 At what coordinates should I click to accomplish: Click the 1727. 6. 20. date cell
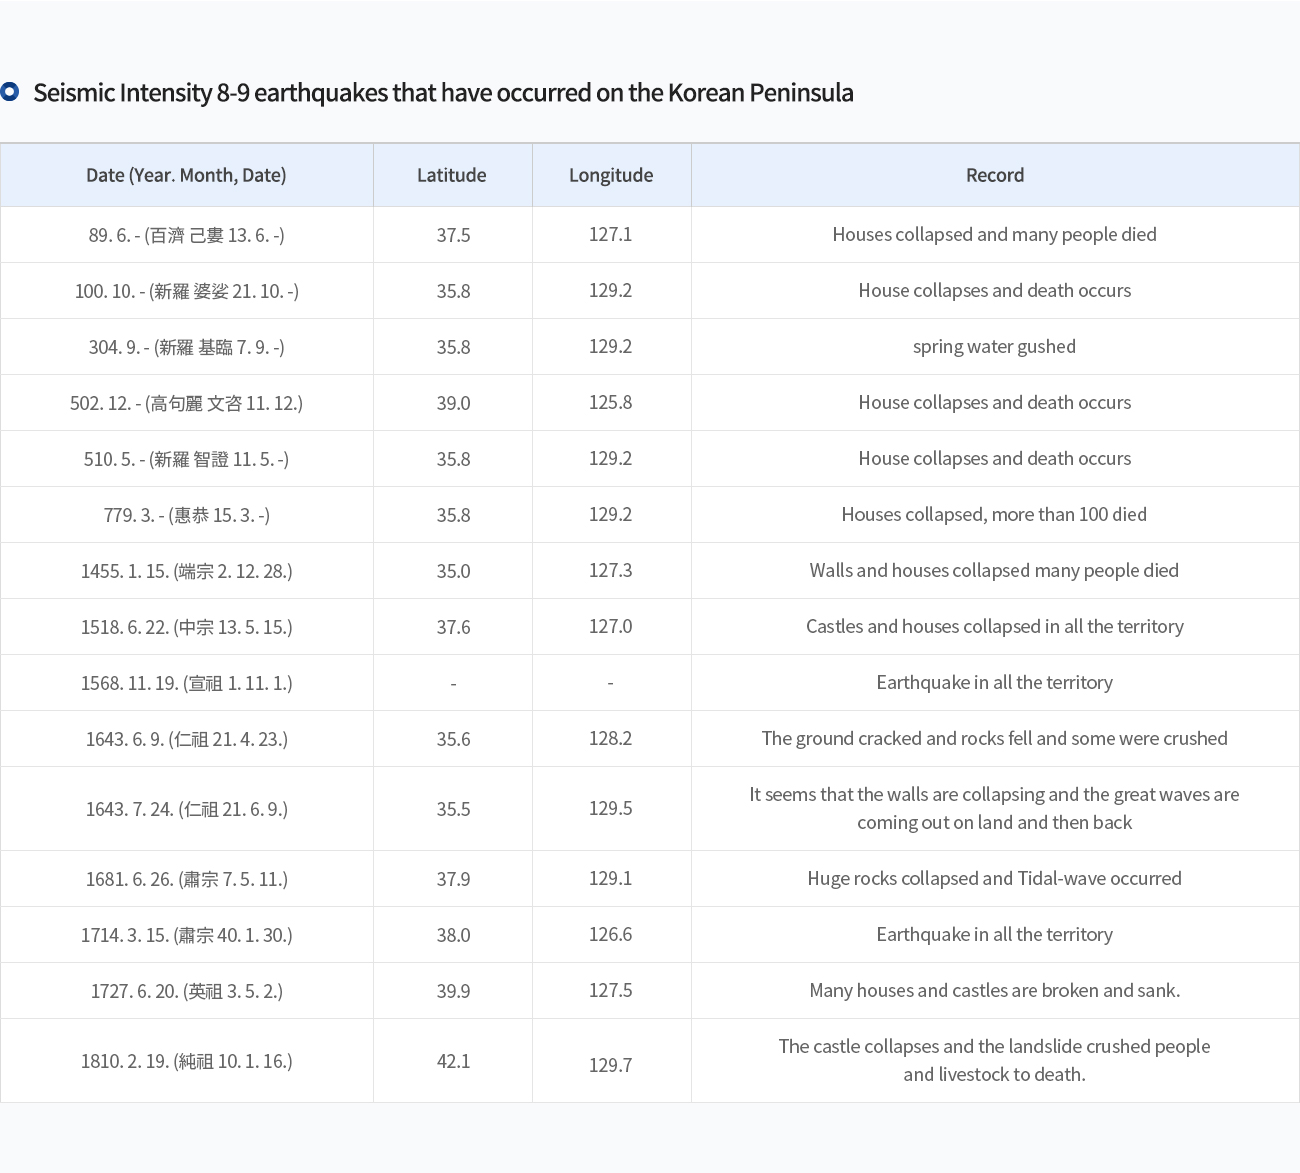[x=186, y=991]
